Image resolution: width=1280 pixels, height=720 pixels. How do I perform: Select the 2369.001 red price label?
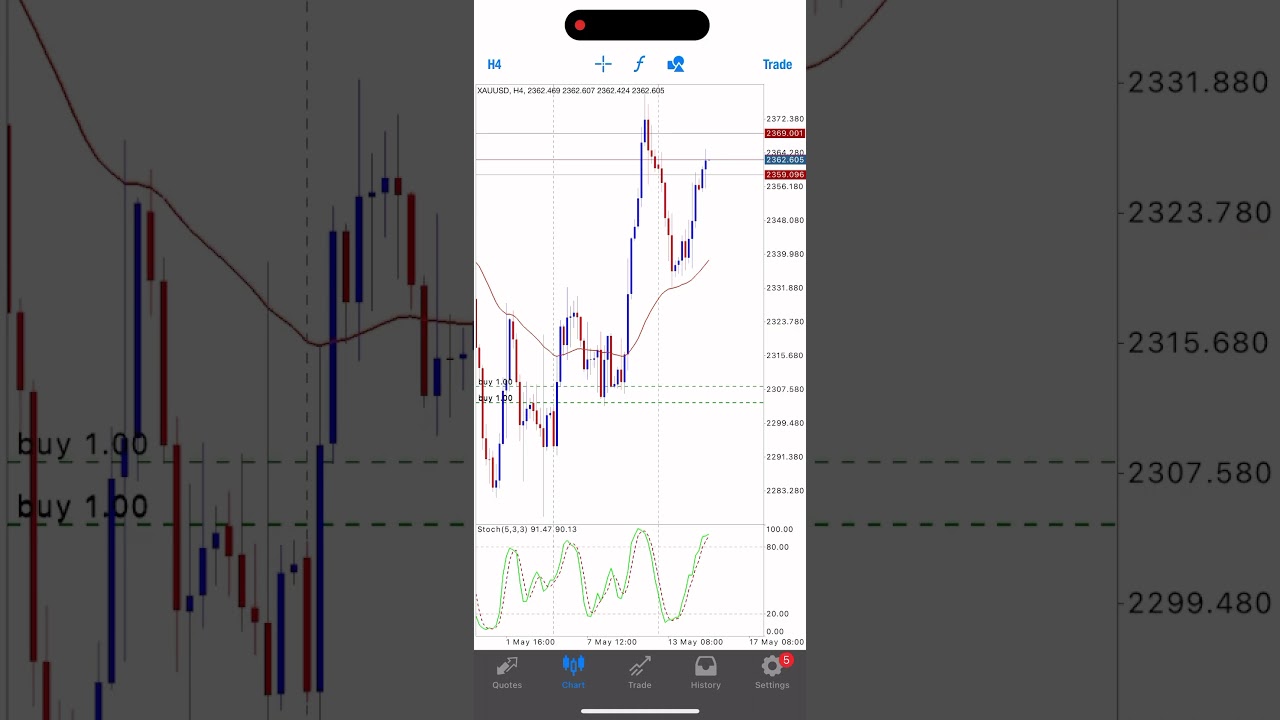pyautogui.click(x=785, y=133)
